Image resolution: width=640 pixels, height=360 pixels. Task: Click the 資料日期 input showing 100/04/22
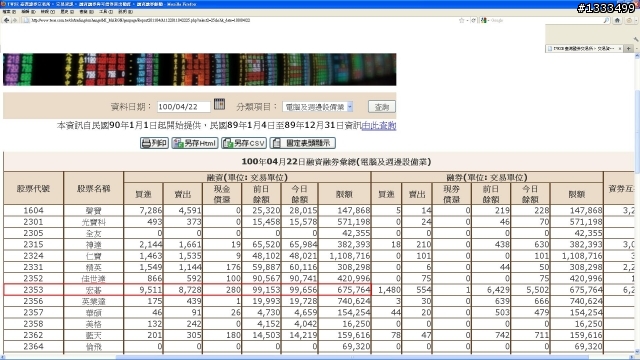coord(184,107)
